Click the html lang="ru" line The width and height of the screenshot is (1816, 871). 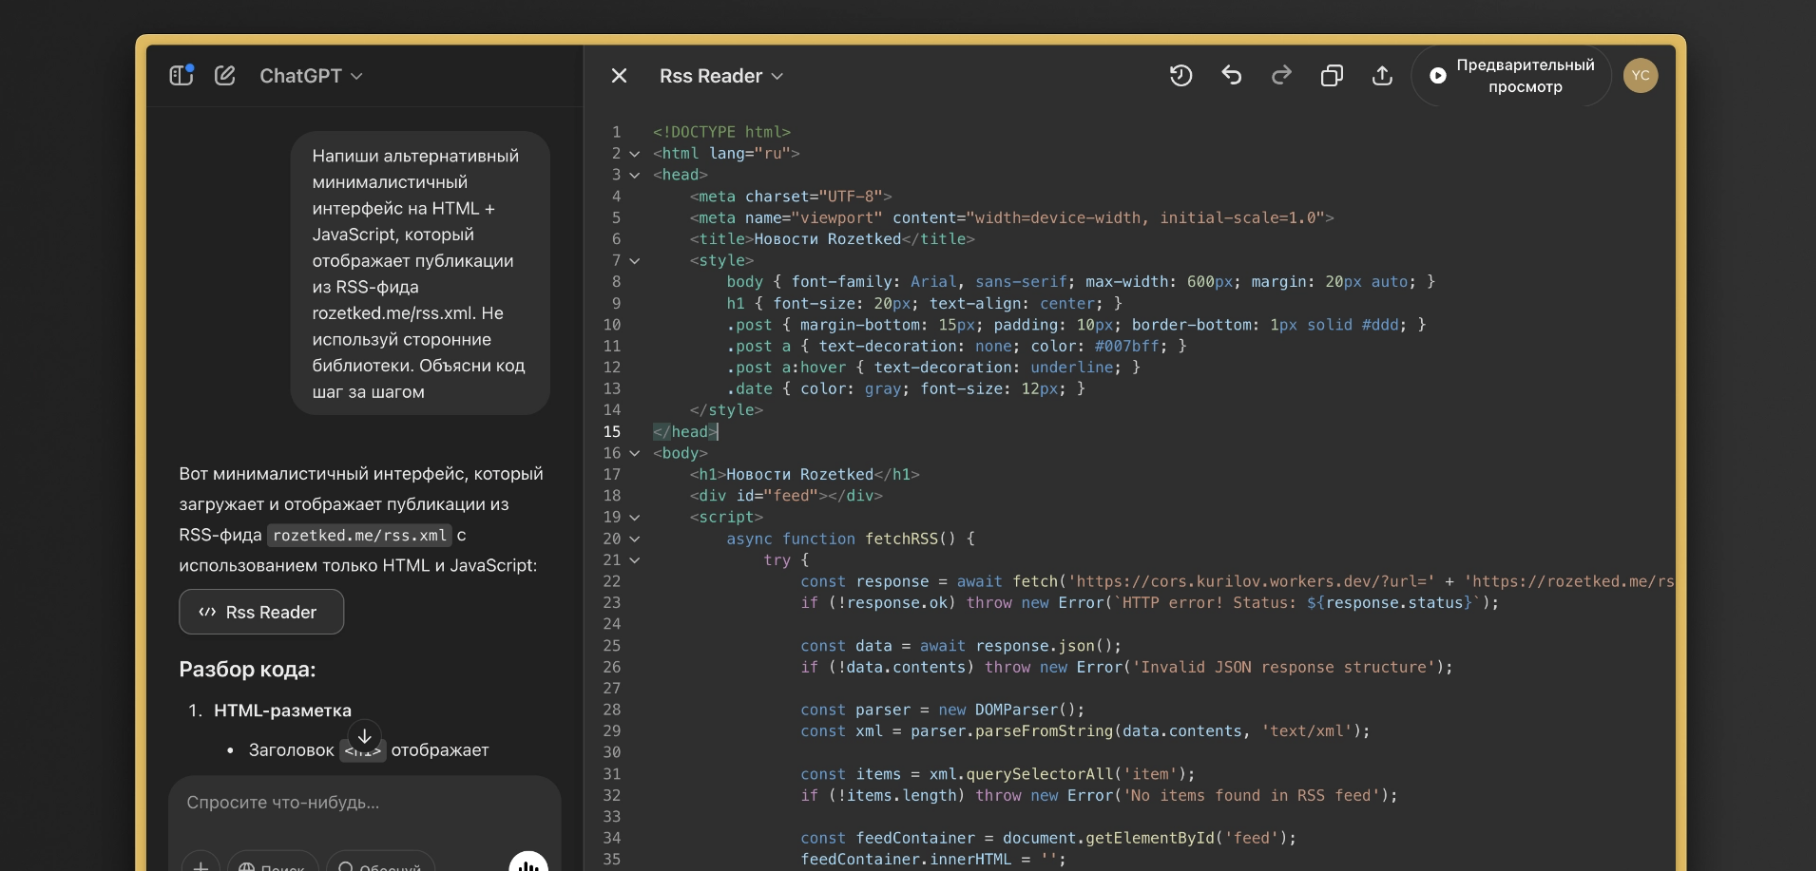[726, 154]
